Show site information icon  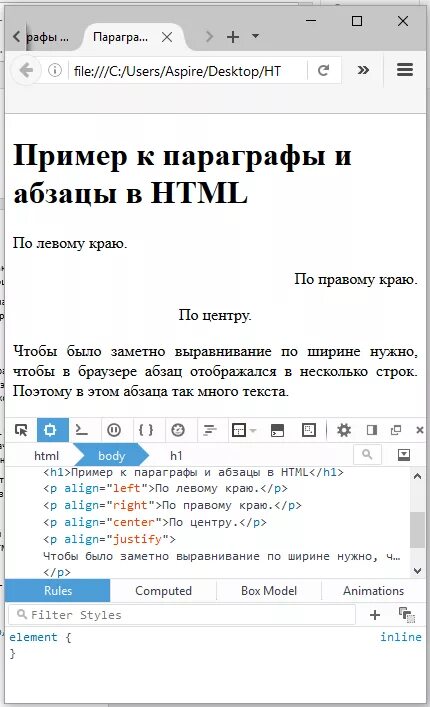pyautogui.click(x=55, y=70)
